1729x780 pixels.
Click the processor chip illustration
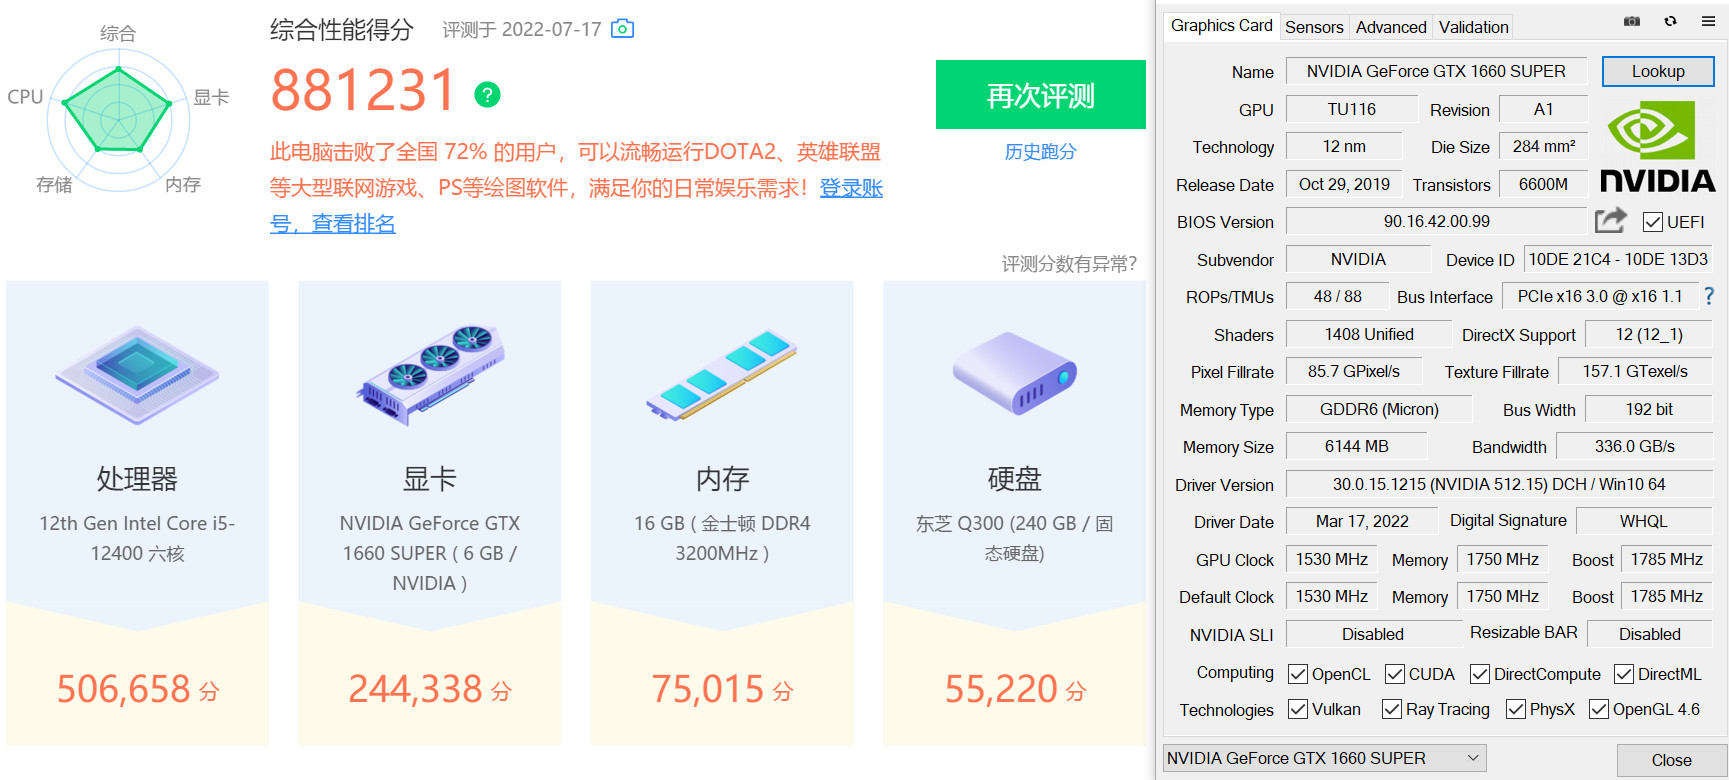click(137, 374)
